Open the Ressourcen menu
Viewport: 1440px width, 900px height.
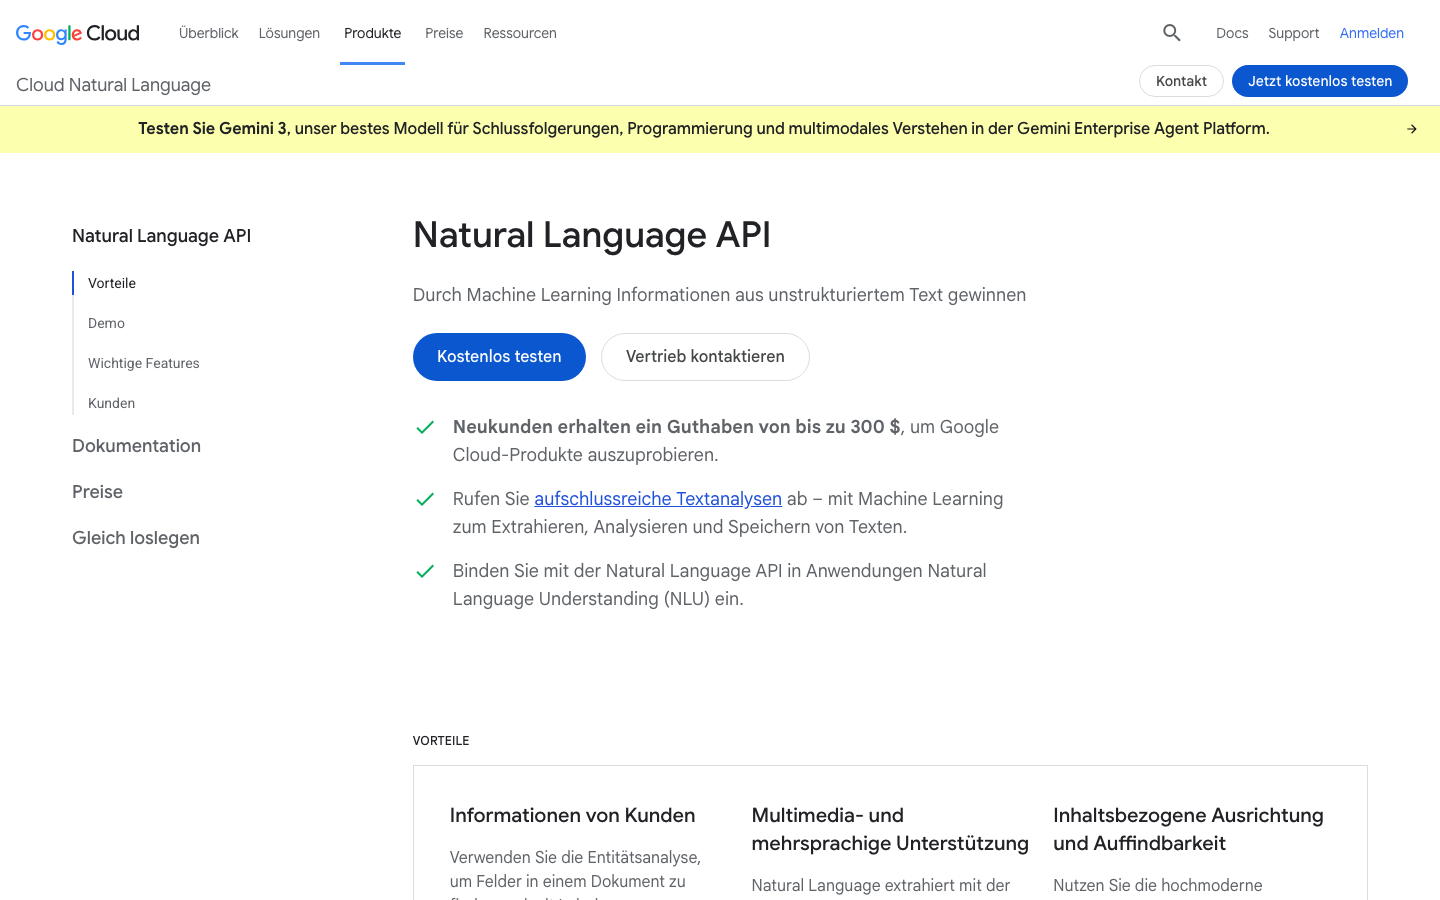[520, 33]
